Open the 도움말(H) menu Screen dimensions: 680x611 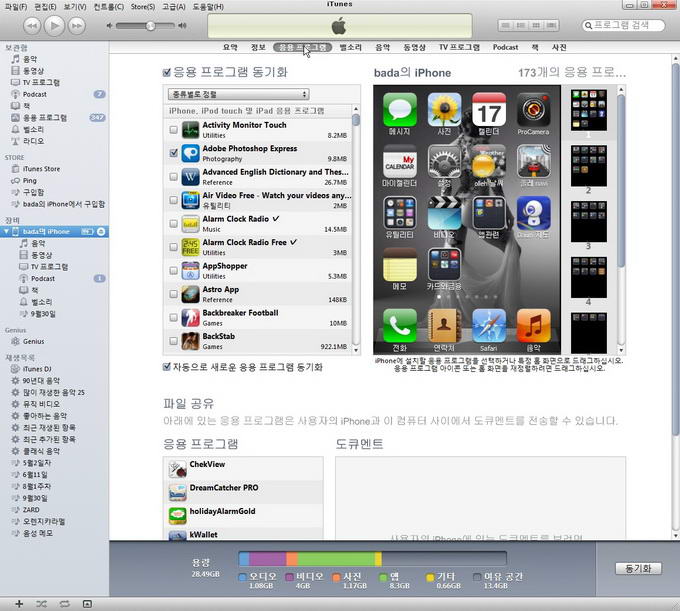208,7
